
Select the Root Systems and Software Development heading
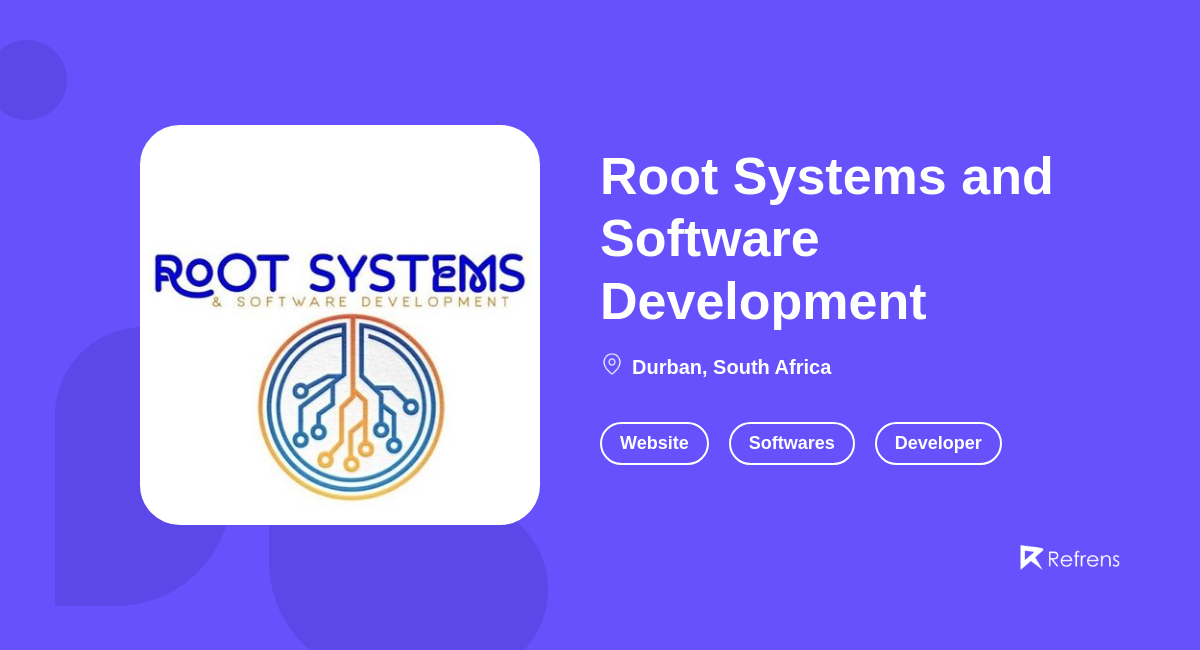826,240
